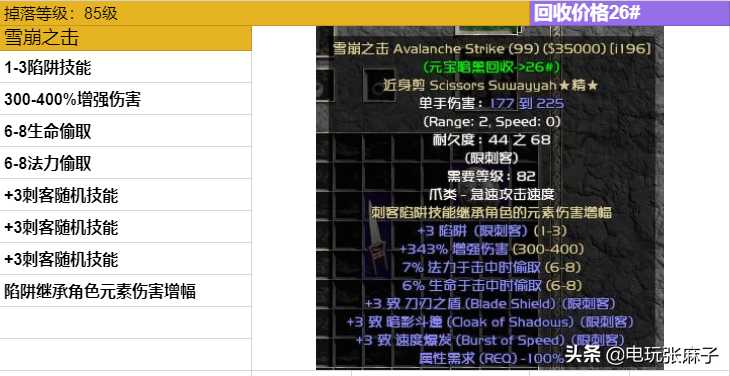Screen dimensions: 730x376
Task: Click the 需要等级: 82 line
Action: pos(492,176)
